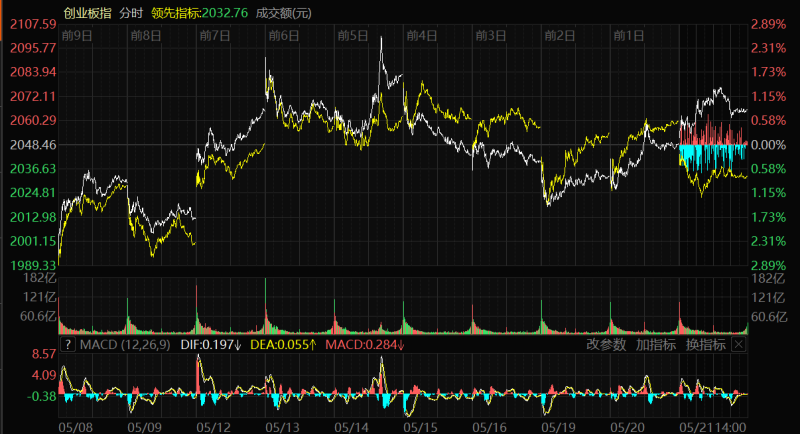Viewport: 800px width, 434px height.
Task: Click the 05/09 date on time axis
Action: click(x=144, y=427)
